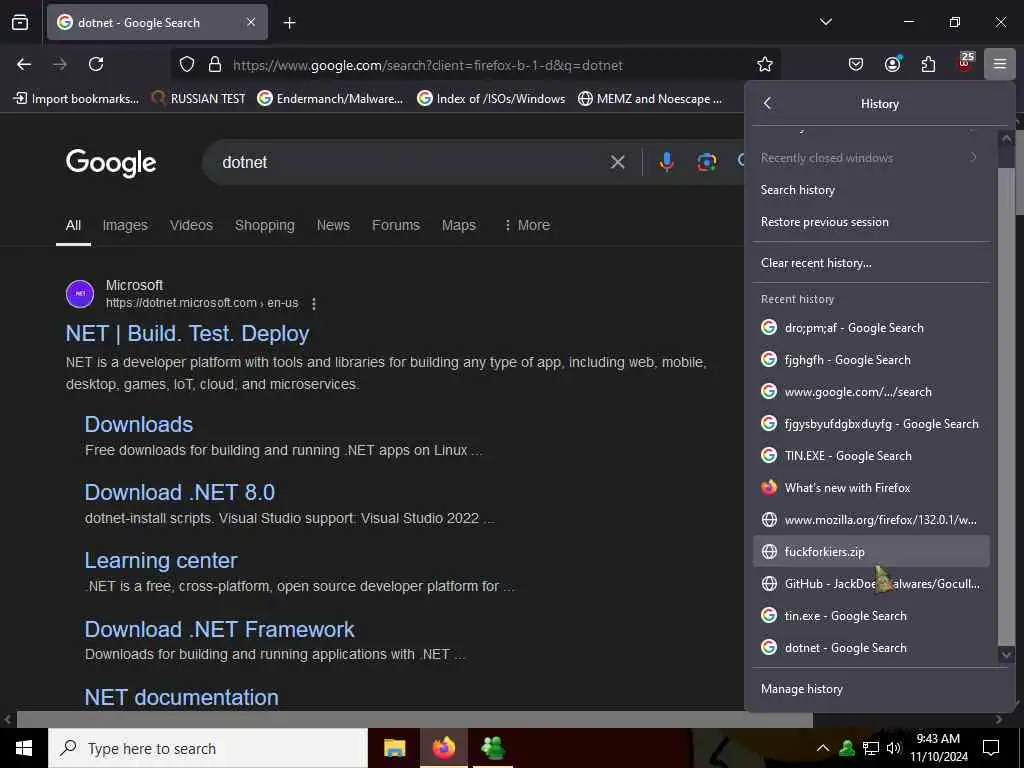Switch to the Images tab
The height and width of the screenshot is (768, 1024).
click(125, 225)
